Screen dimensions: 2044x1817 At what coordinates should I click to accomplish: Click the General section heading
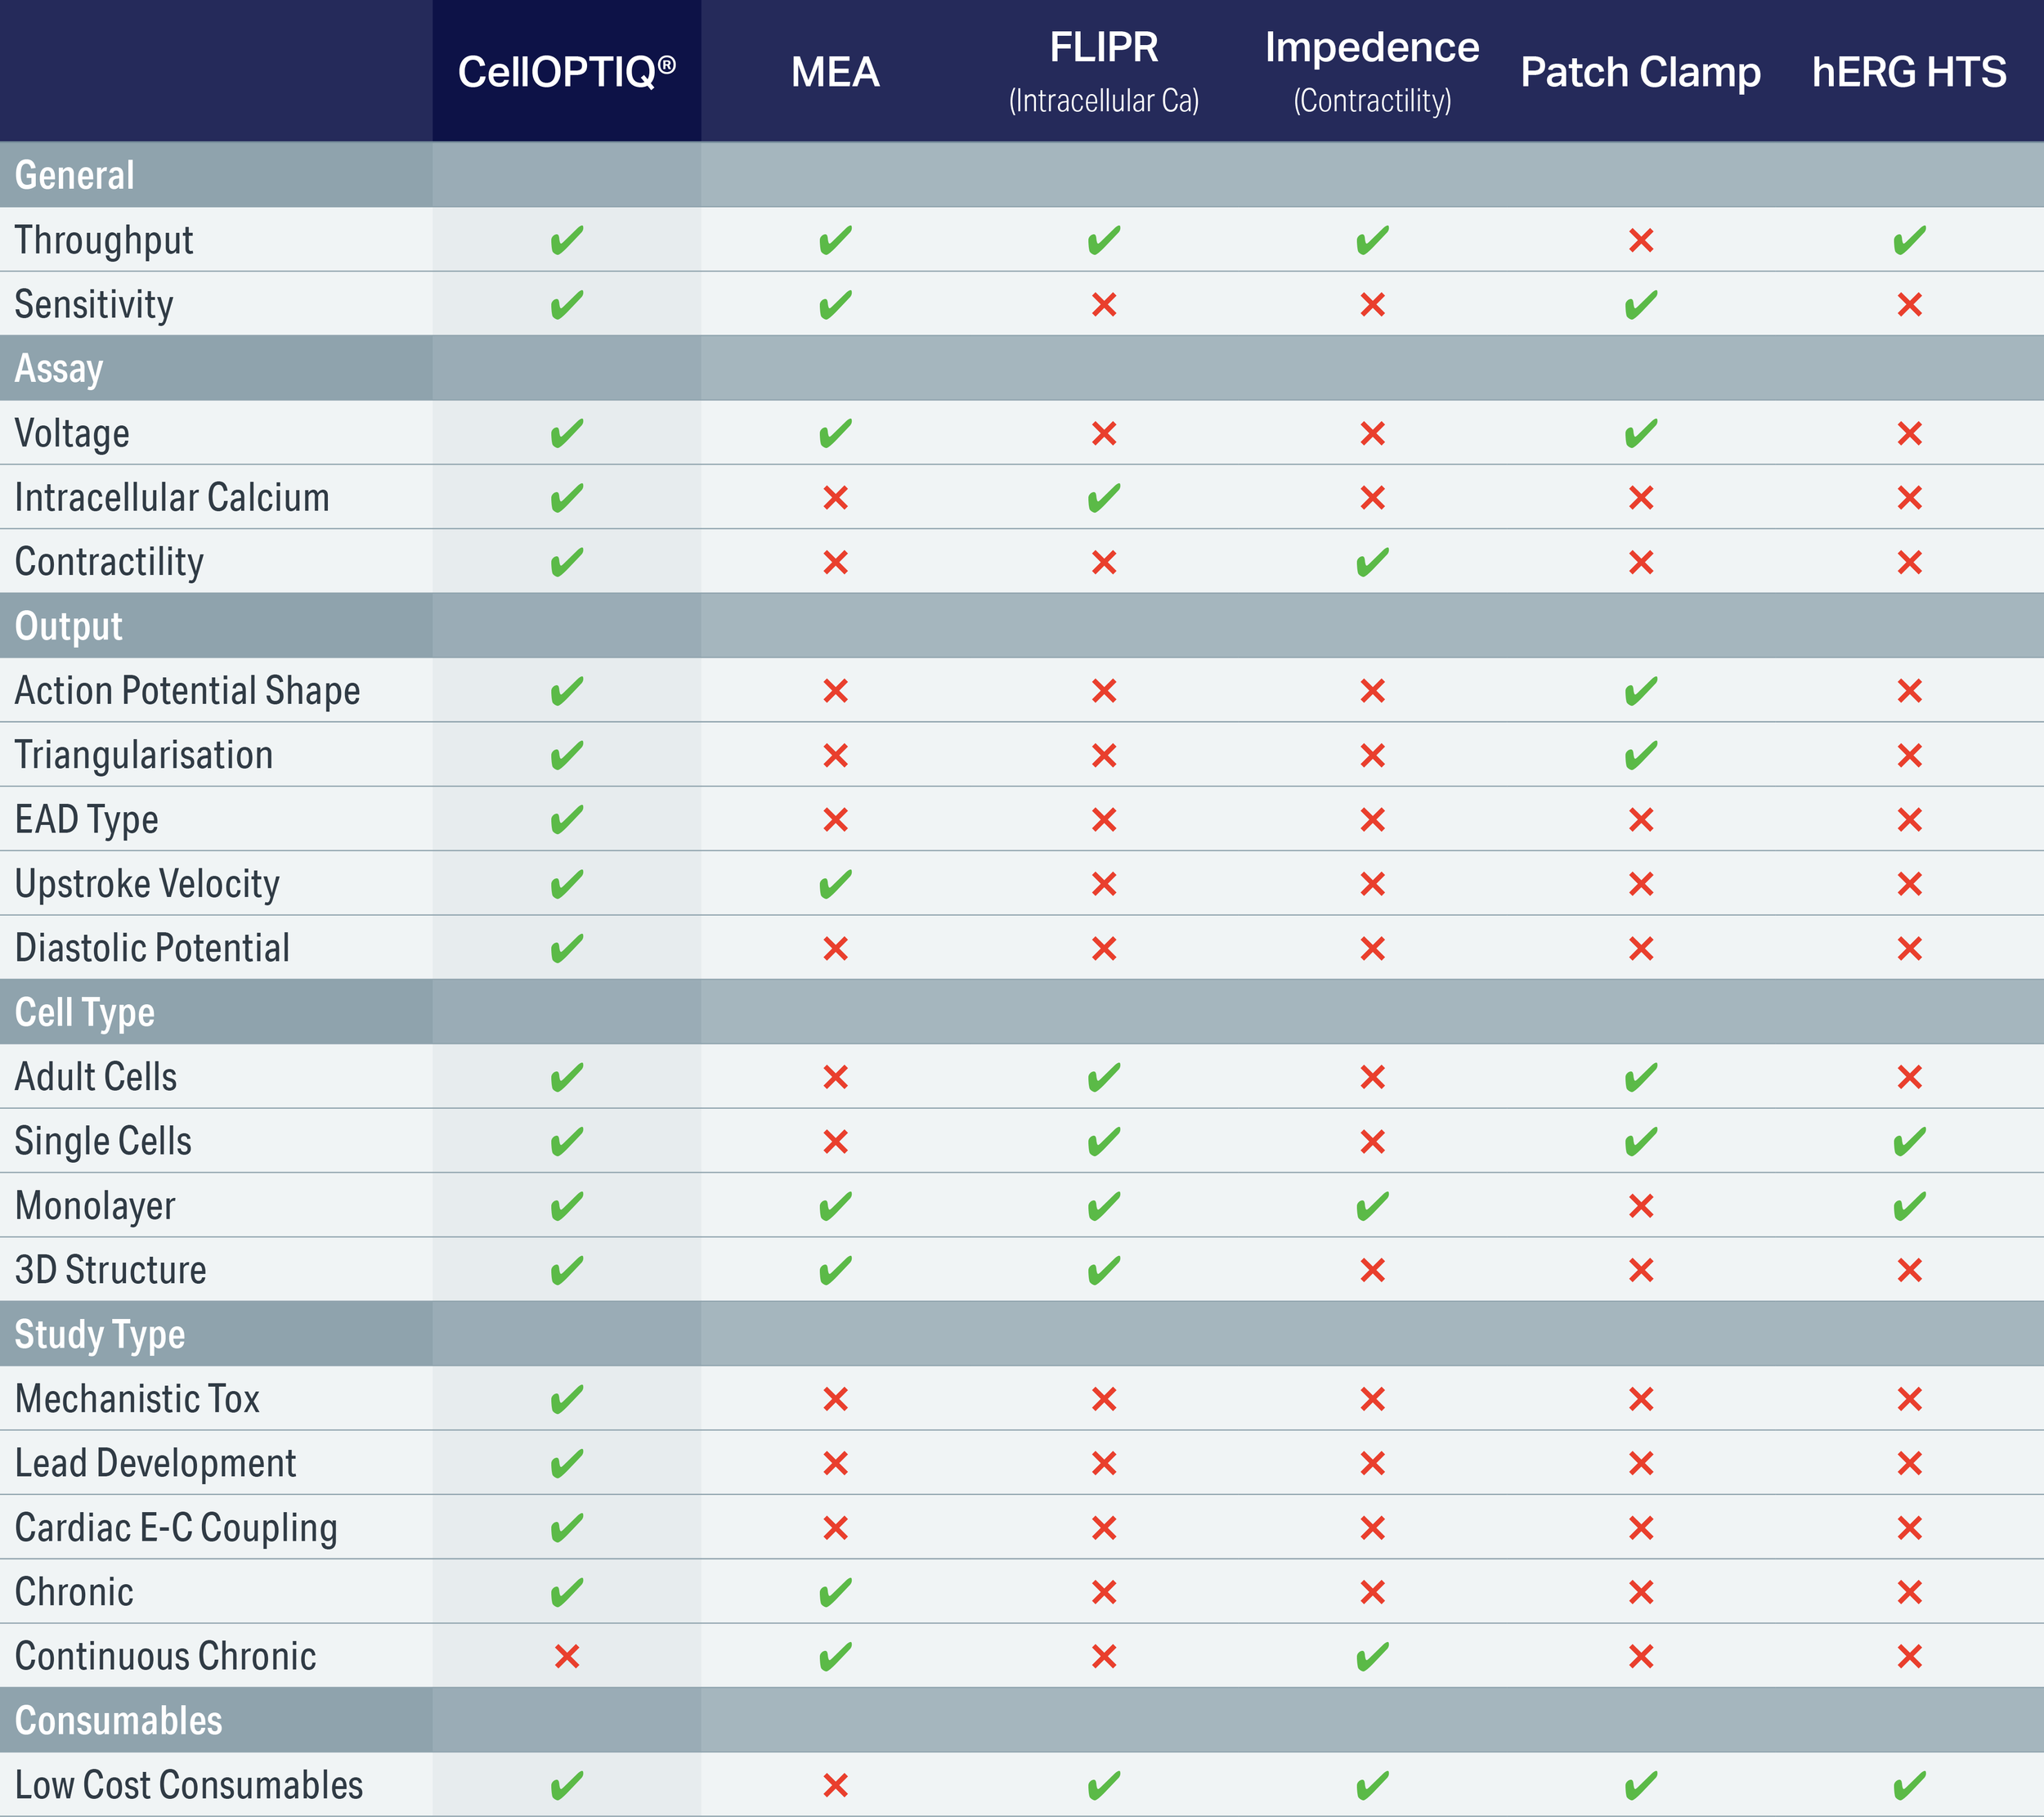point(75,175)
